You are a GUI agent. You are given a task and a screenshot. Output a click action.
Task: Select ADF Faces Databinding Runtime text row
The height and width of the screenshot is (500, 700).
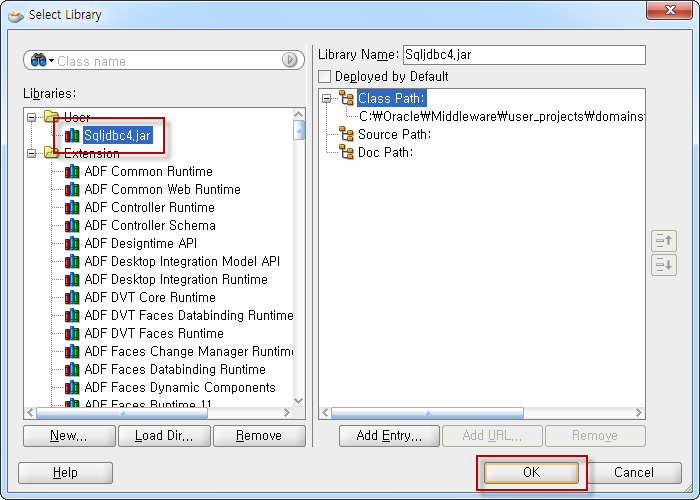click(175, 369)
